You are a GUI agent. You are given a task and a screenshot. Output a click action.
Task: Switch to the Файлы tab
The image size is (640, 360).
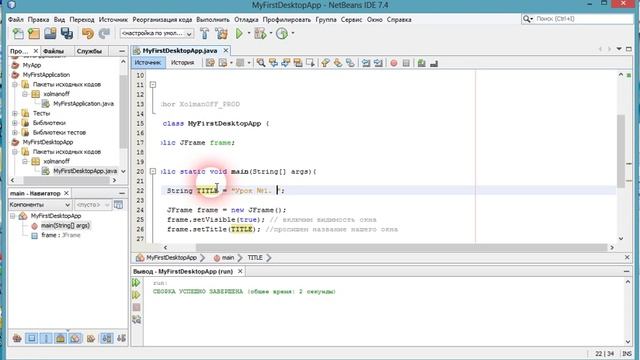[x=53, y=51]
